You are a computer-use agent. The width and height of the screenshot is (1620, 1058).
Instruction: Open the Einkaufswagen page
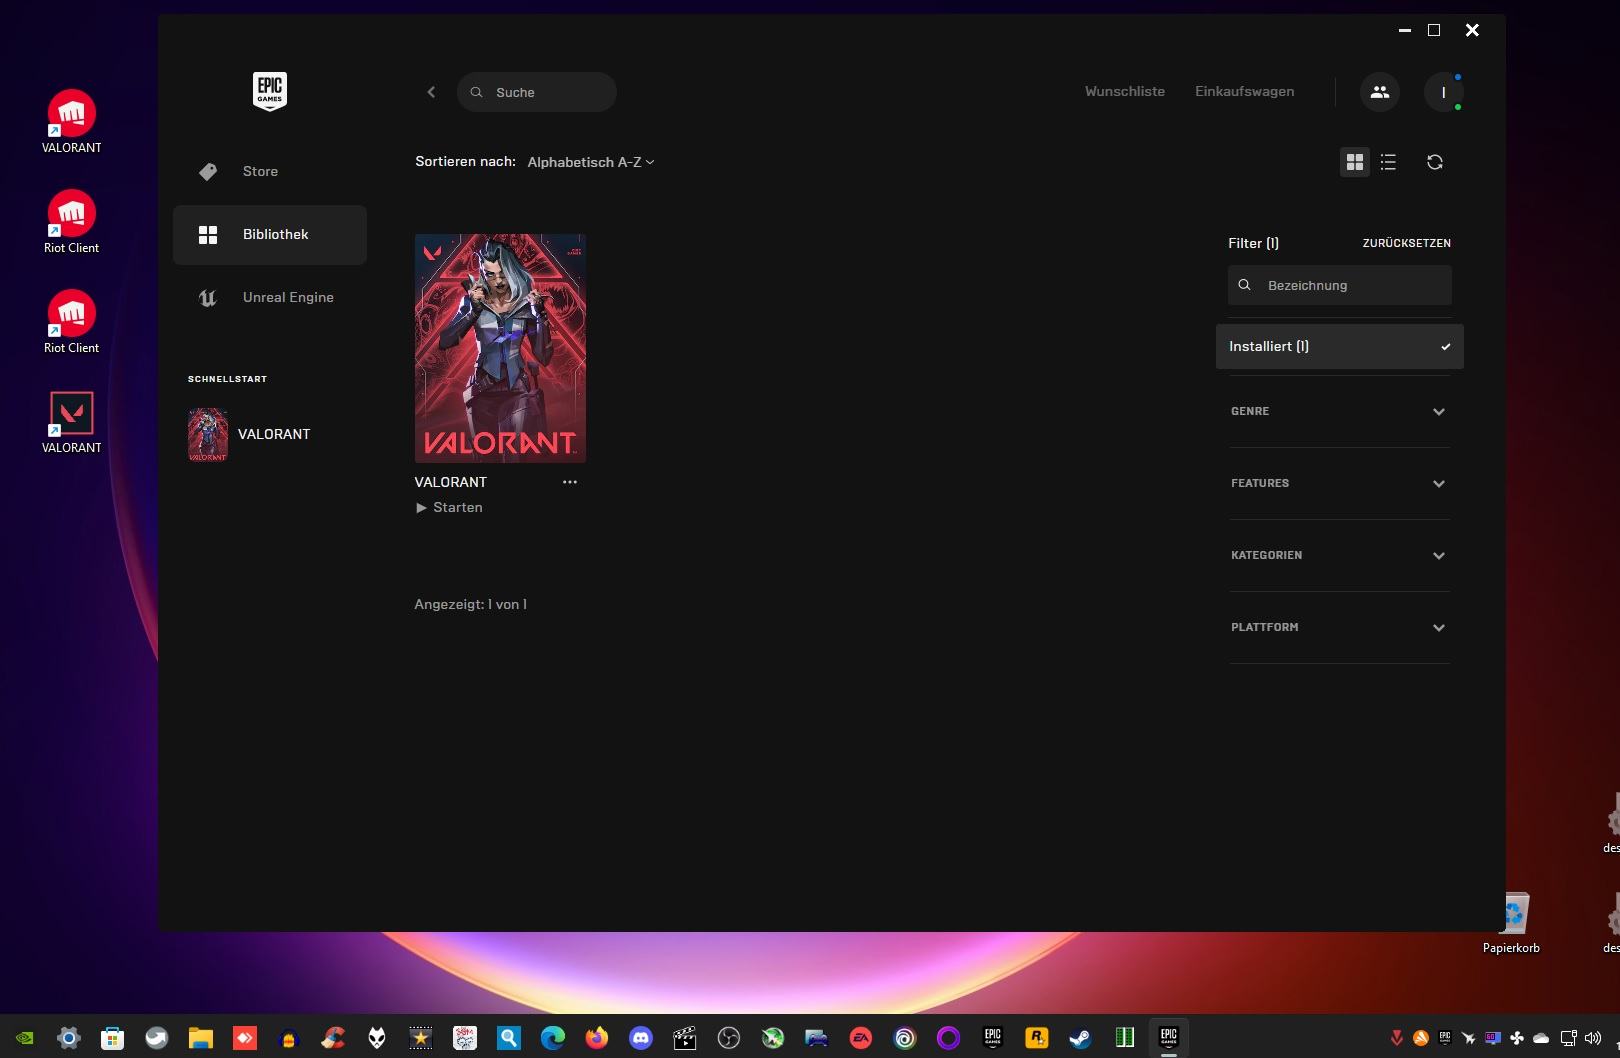click(1244, 91)
